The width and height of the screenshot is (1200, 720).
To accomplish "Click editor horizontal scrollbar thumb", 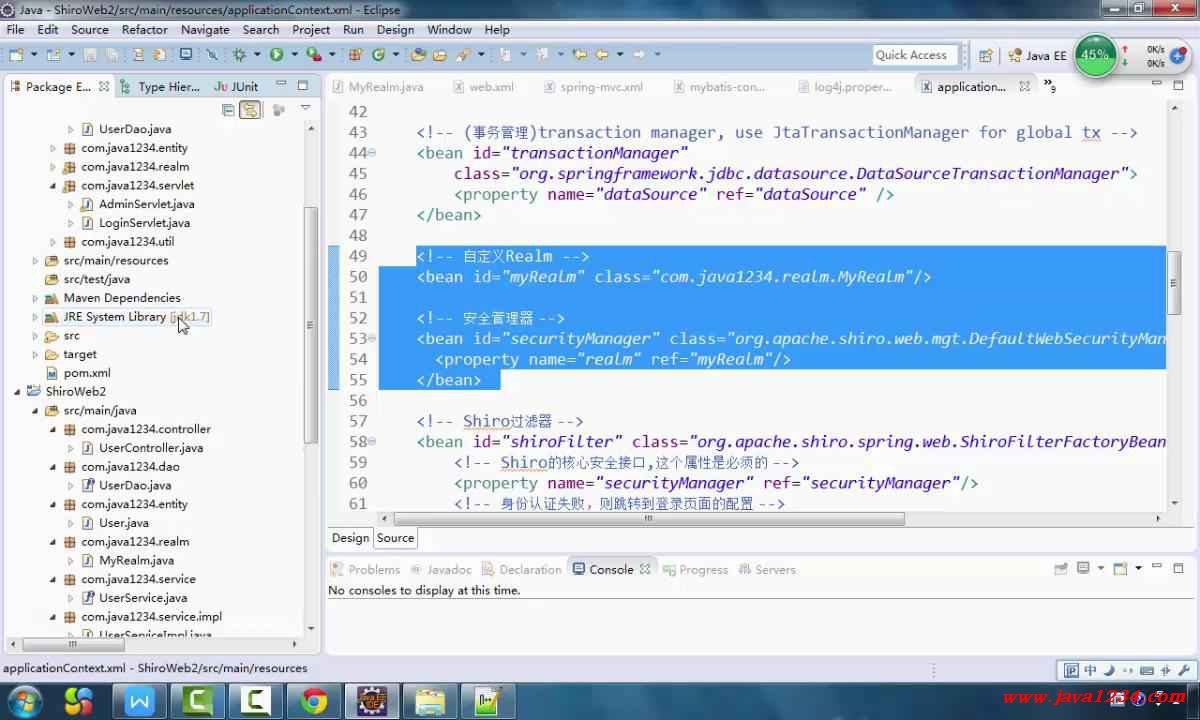I will (x=649, y=519).
